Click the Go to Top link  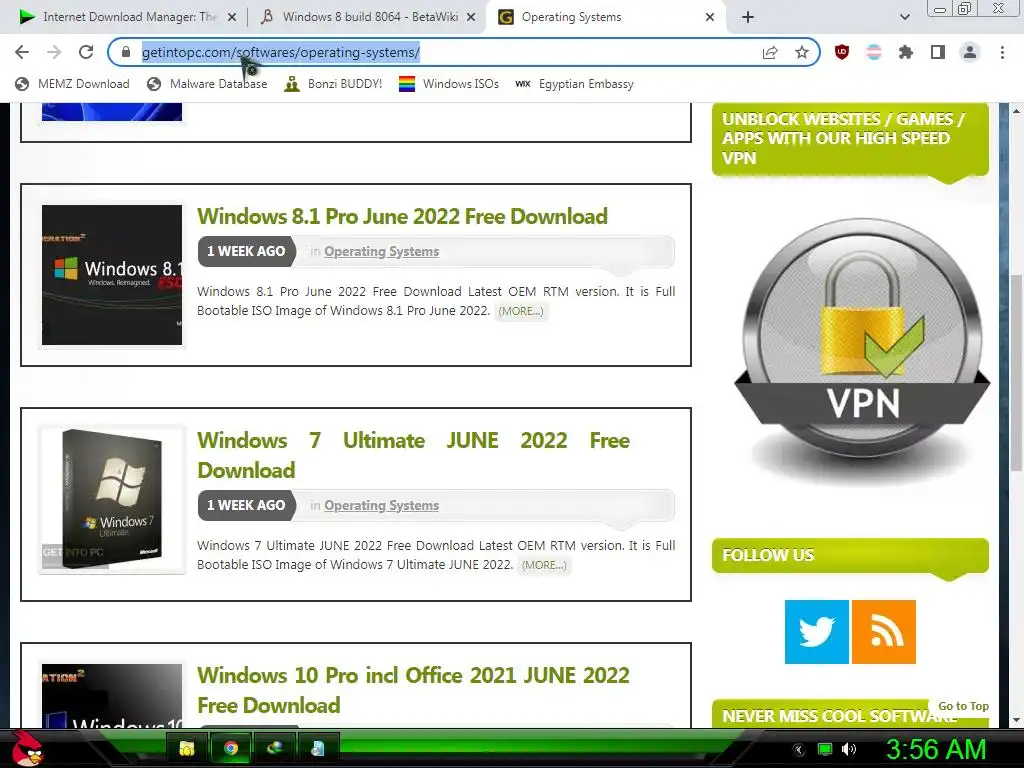click(963, 706)
